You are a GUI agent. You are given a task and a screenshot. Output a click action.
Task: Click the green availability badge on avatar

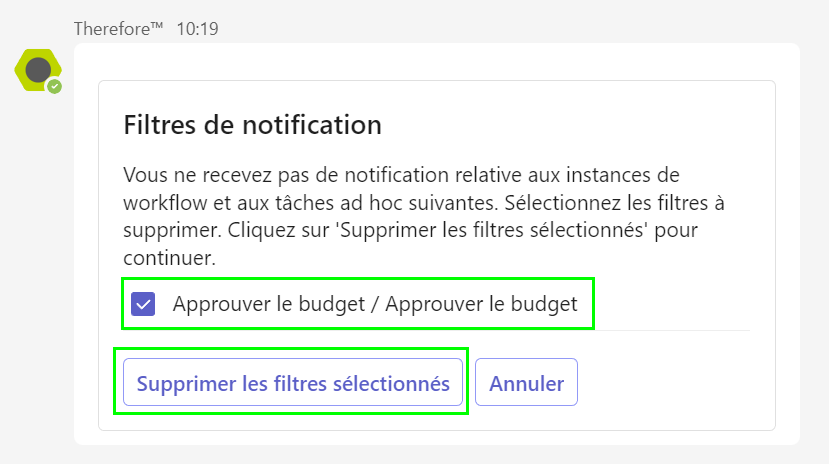tap(54, 87)
